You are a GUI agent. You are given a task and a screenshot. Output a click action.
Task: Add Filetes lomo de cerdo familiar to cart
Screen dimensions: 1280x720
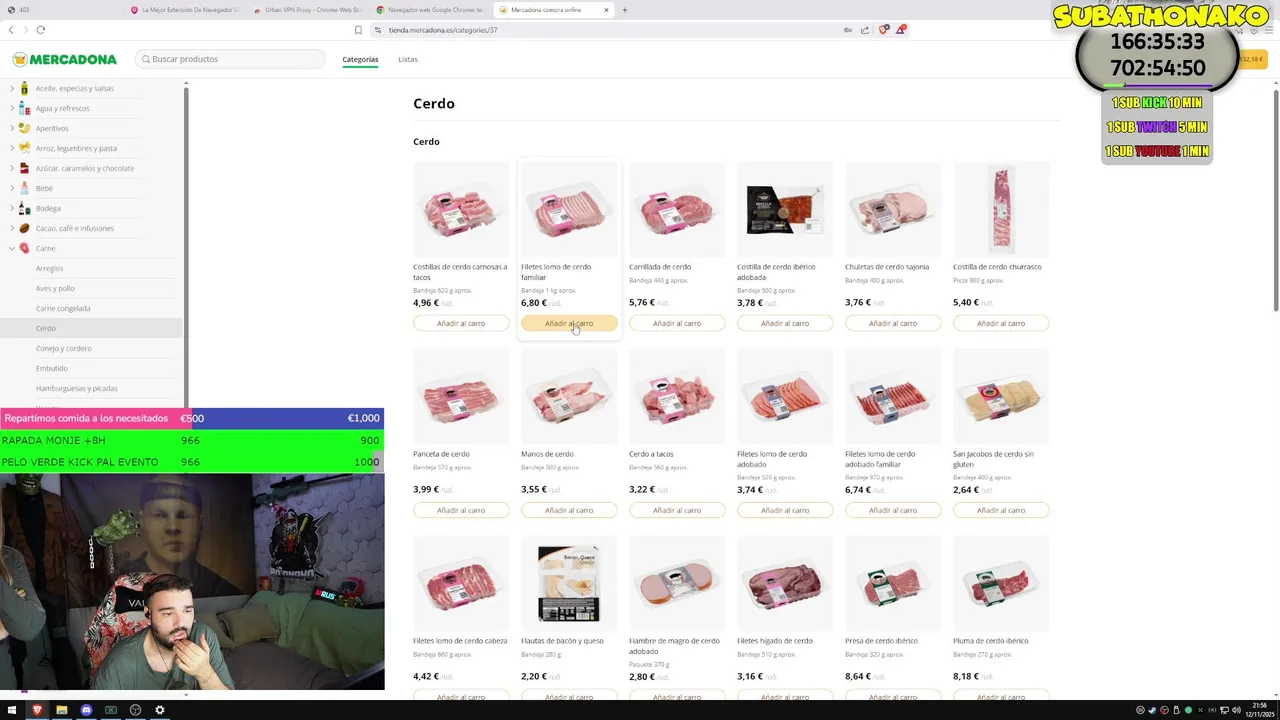pyautogui.click(x=569, y=323)
